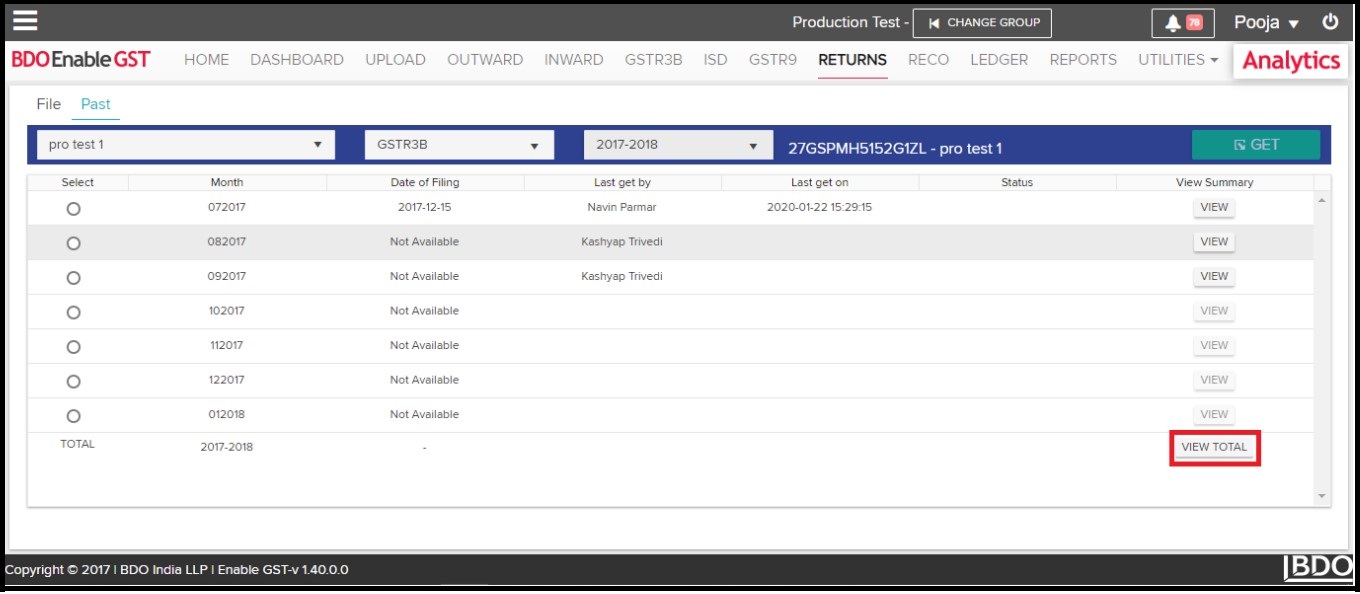Screen dimensions: 1360x594
Task: Select radio button for month 092017
Action: point(73,277)
